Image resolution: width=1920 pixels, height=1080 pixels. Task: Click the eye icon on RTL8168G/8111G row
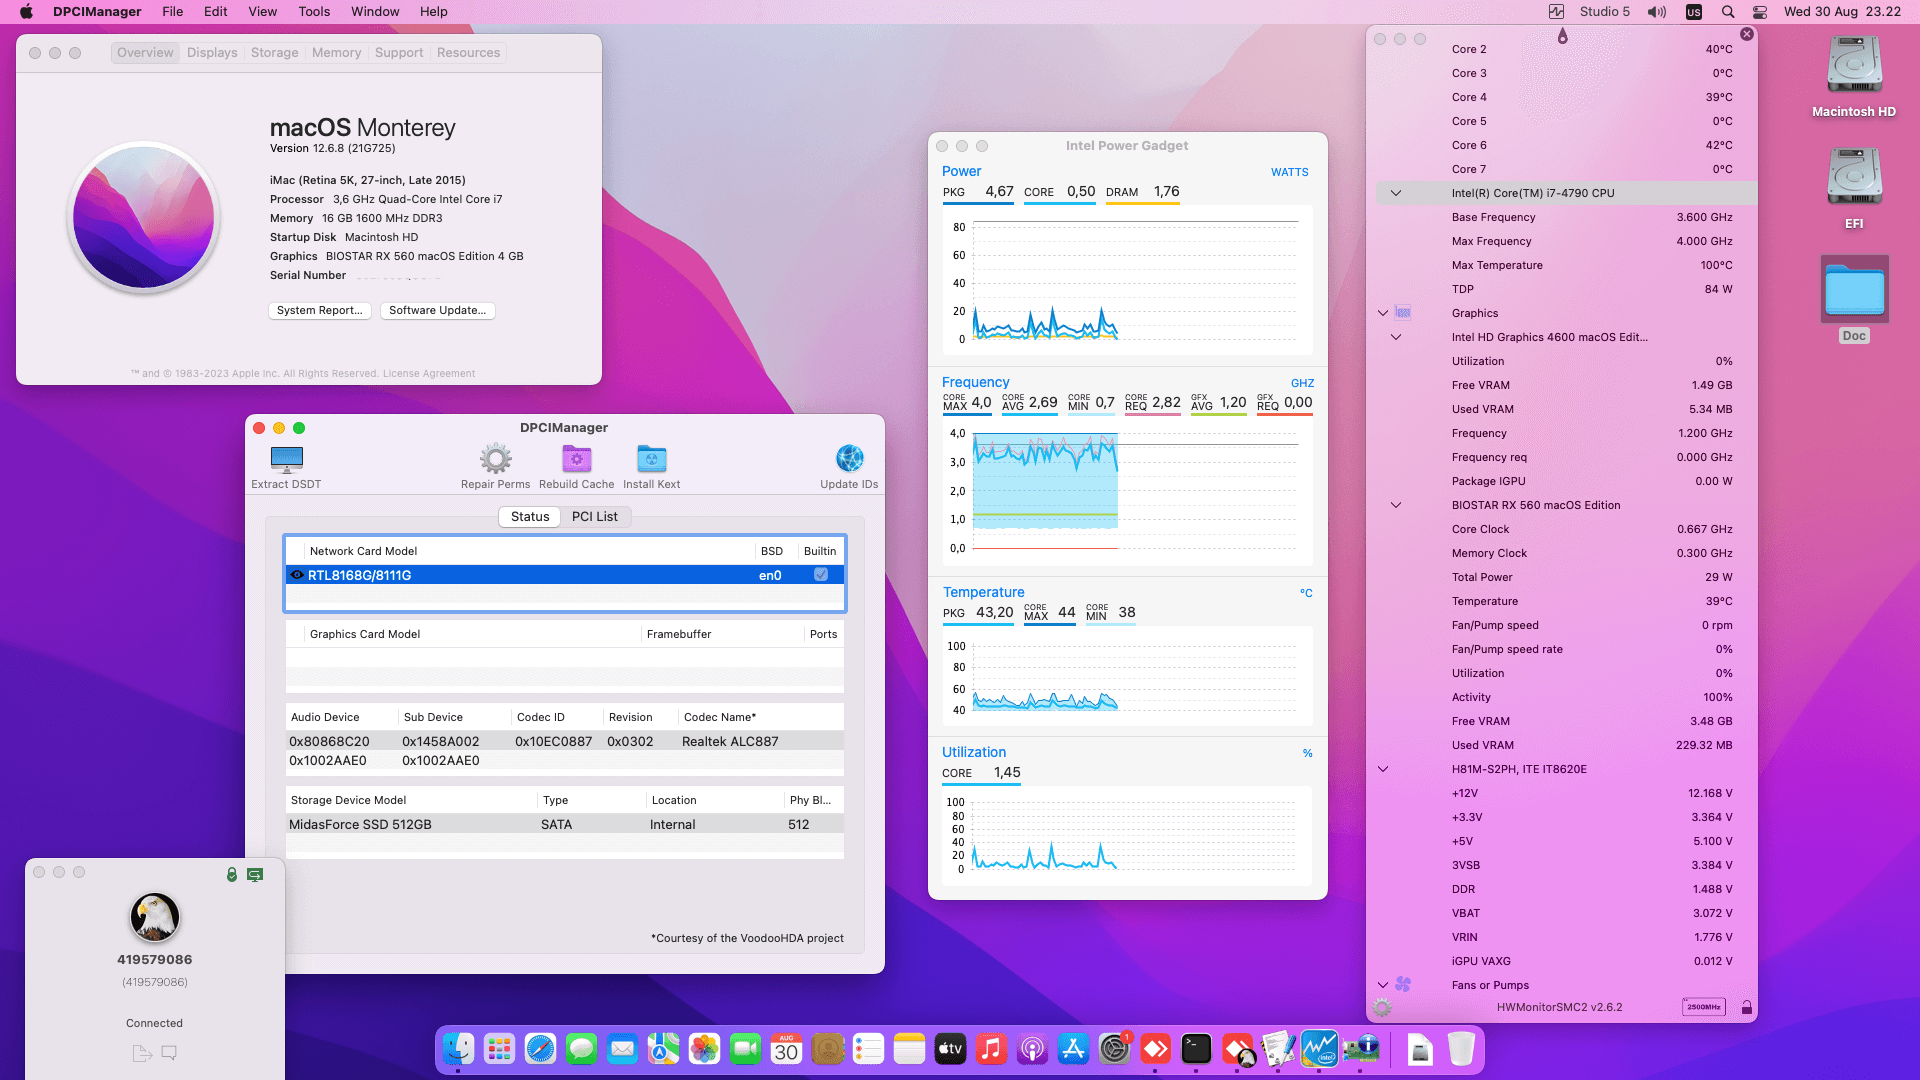(297, 575)
